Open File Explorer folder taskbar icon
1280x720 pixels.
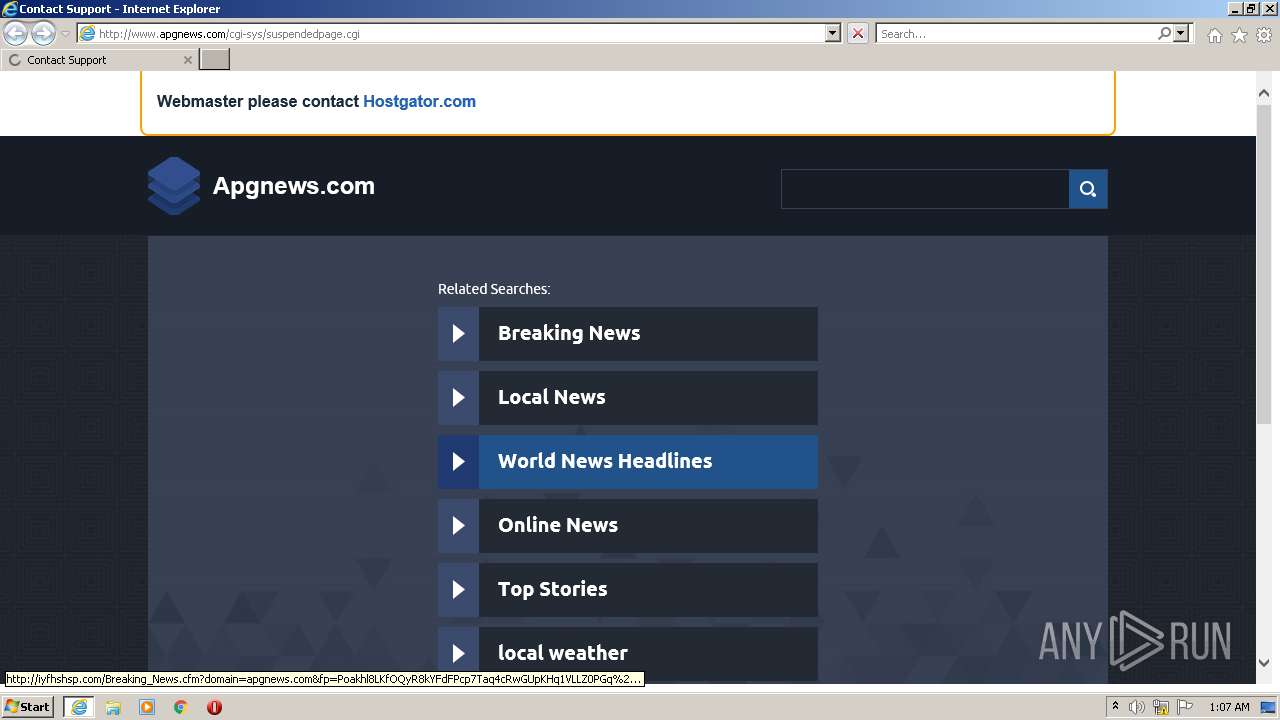(113, 707)
